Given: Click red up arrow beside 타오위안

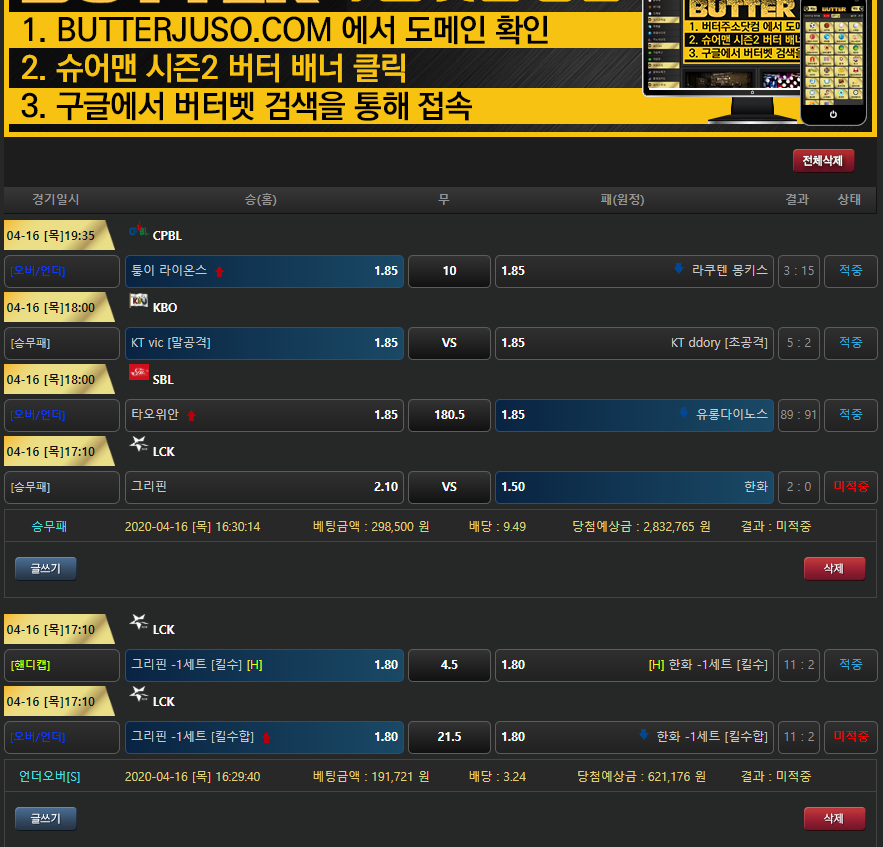Looking at the screenshot, I should (191, 415).
